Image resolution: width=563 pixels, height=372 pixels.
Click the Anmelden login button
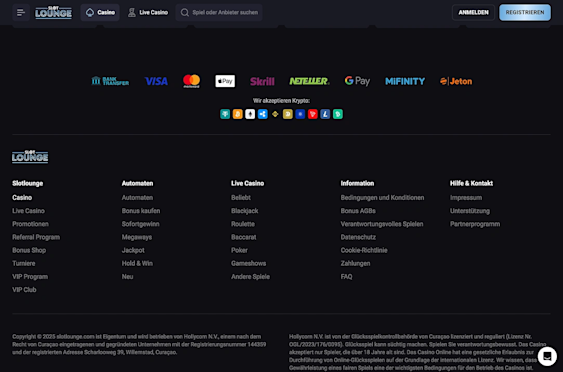point(473,13)
